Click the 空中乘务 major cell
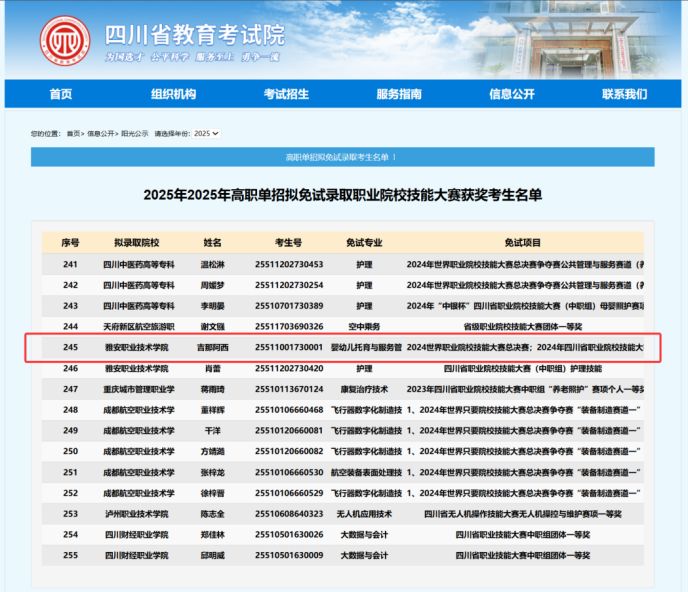Image resolution: width=688 pixels, height=592 pixels. coord(364,326)
